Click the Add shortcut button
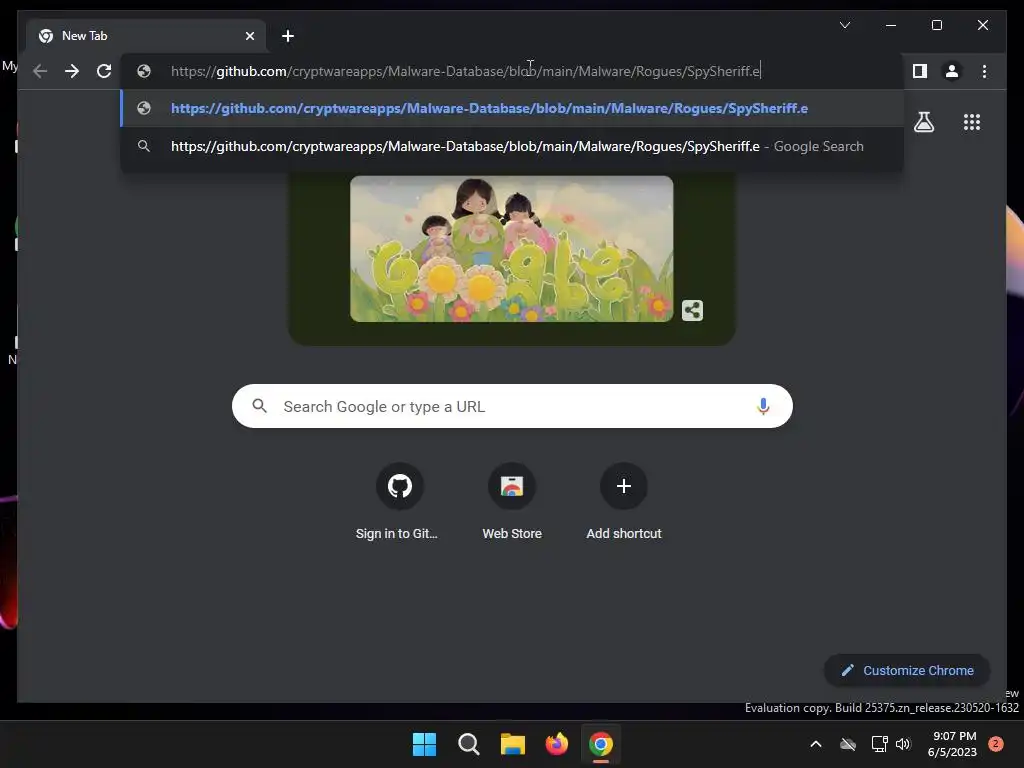The height and width of the screenshot is (768, 1024). [x=624, y=502]
